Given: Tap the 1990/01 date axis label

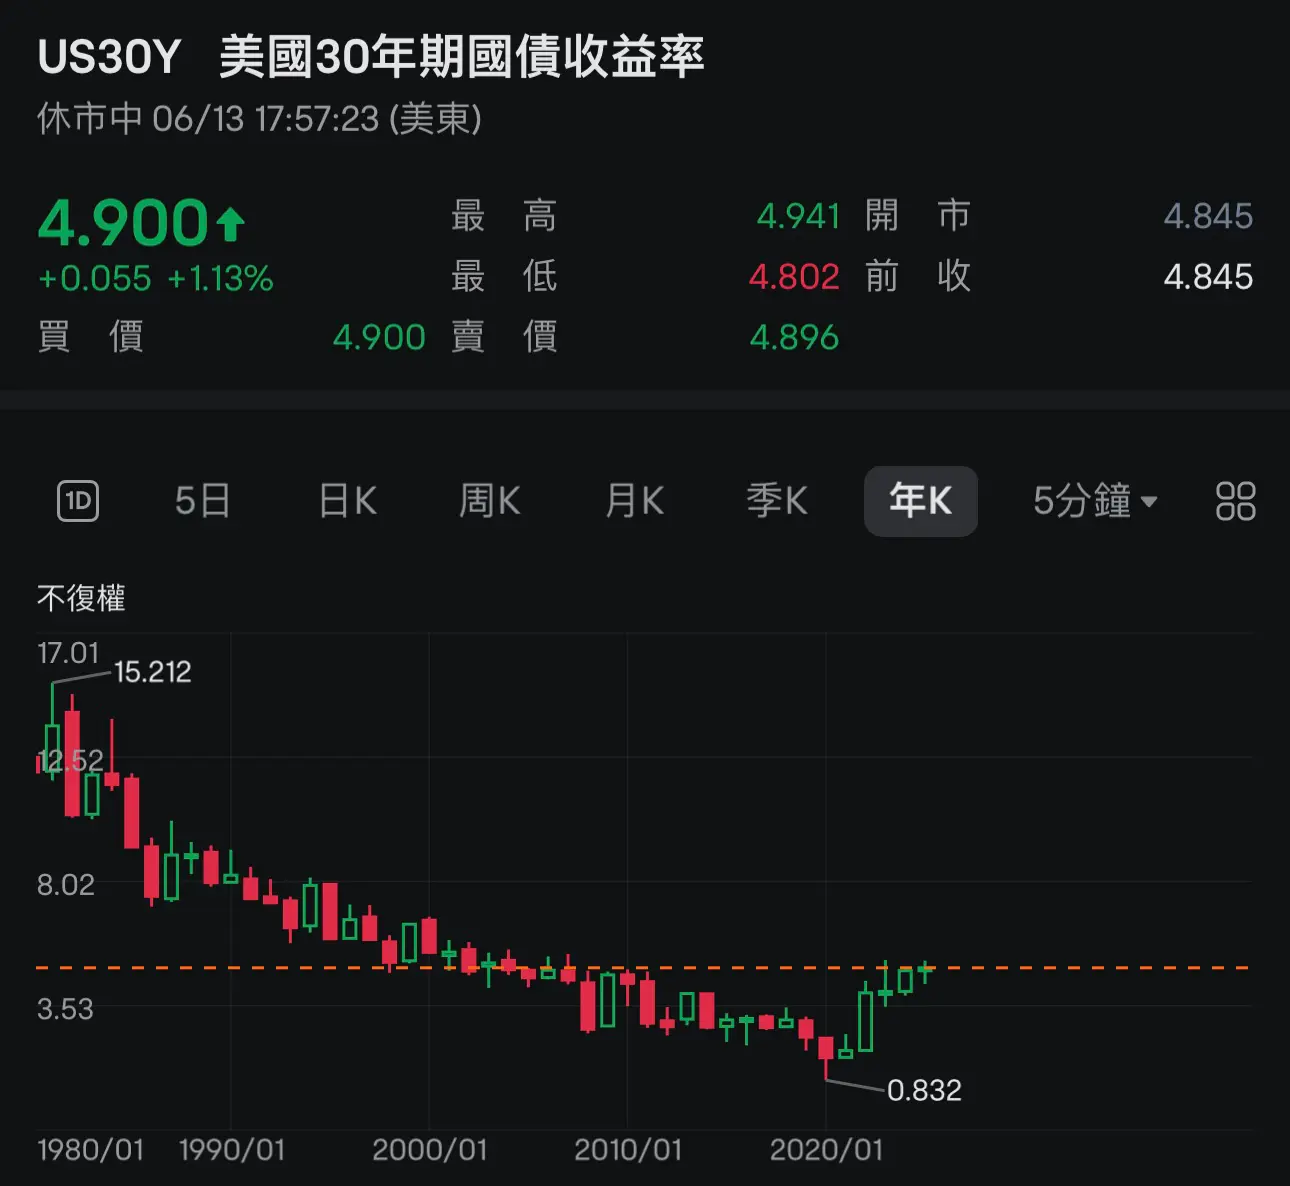Looking at the screenshot, I should tap(232, 1150).
